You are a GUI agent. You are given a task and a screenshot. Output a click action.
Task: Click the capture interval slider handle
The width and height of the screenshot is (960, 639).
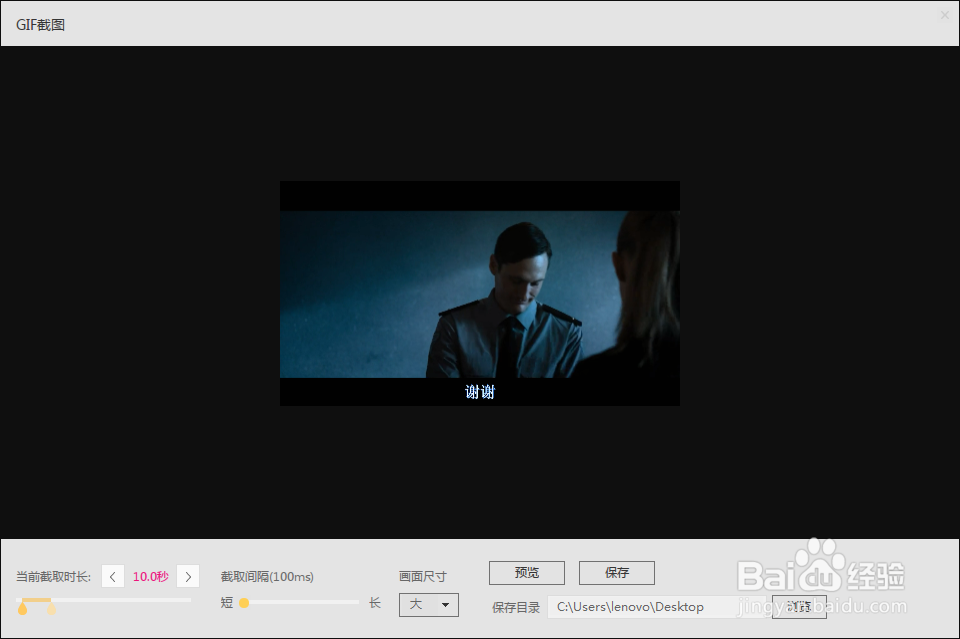pyautogui.click(x=244, y=603)
